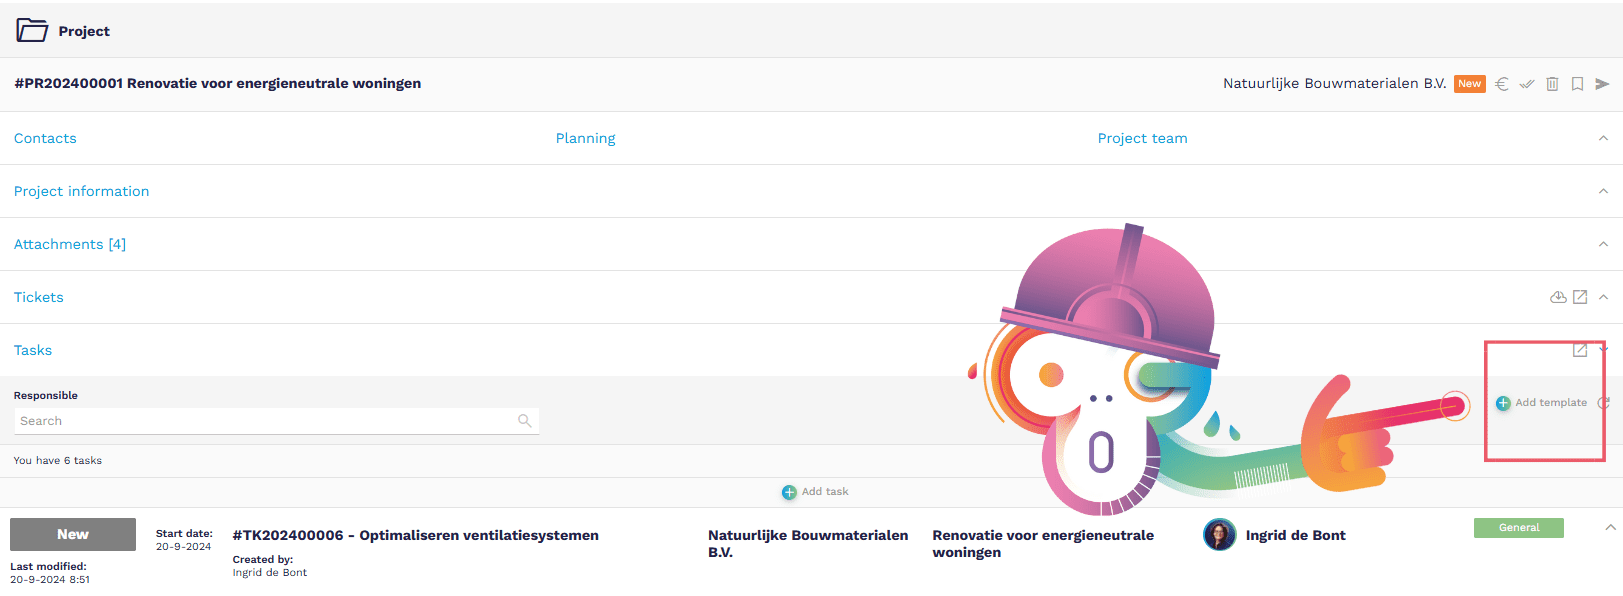Screen dimensions: 1623x596
Task: Collapse the Contacts section chevron
Action: pyautogui.click(x=1603, y=138)
